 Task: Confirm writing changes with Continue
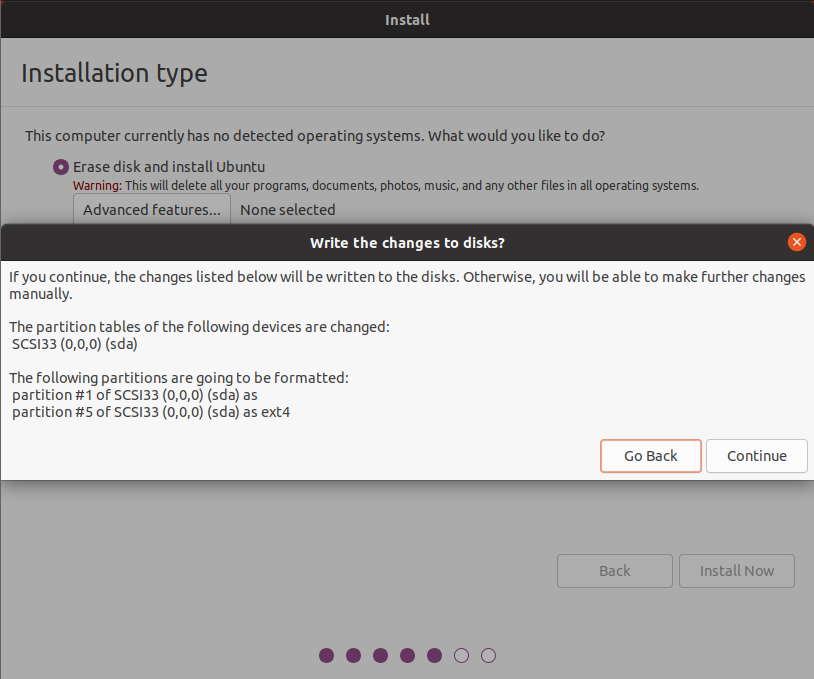click(x=756, y=456)
